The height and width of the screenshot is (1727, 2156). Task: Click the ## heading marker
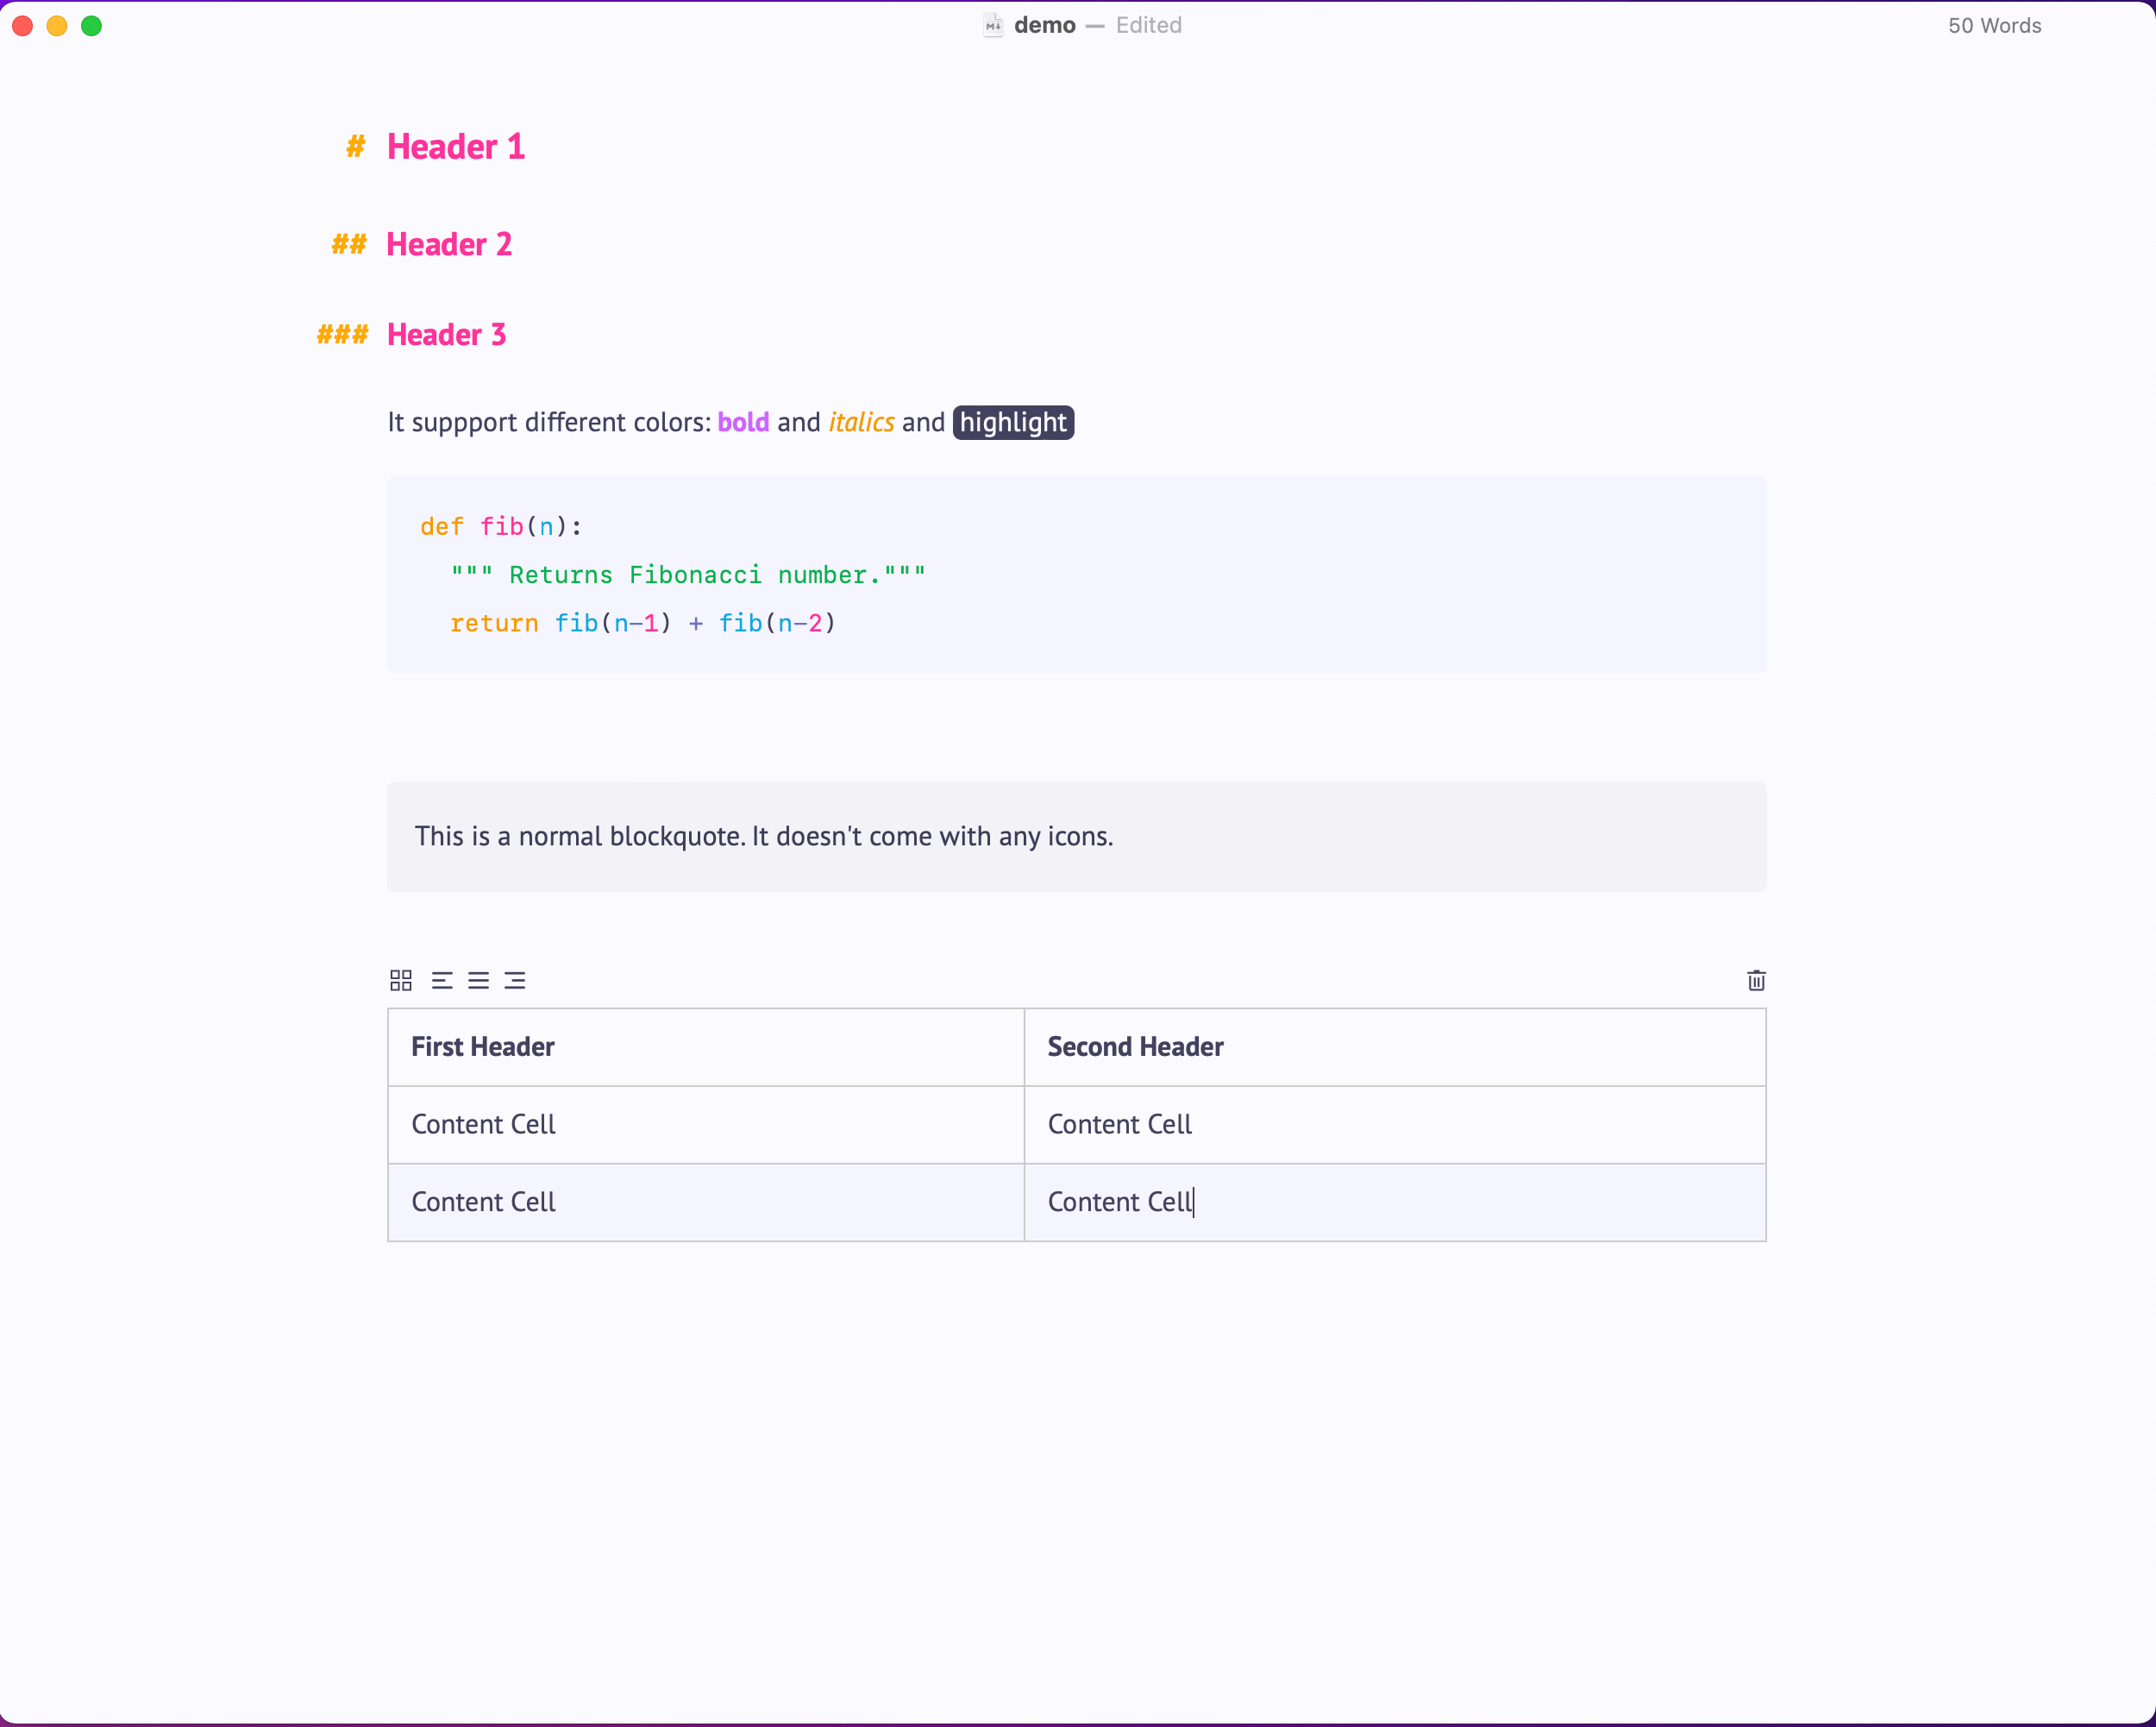[349, 244]
